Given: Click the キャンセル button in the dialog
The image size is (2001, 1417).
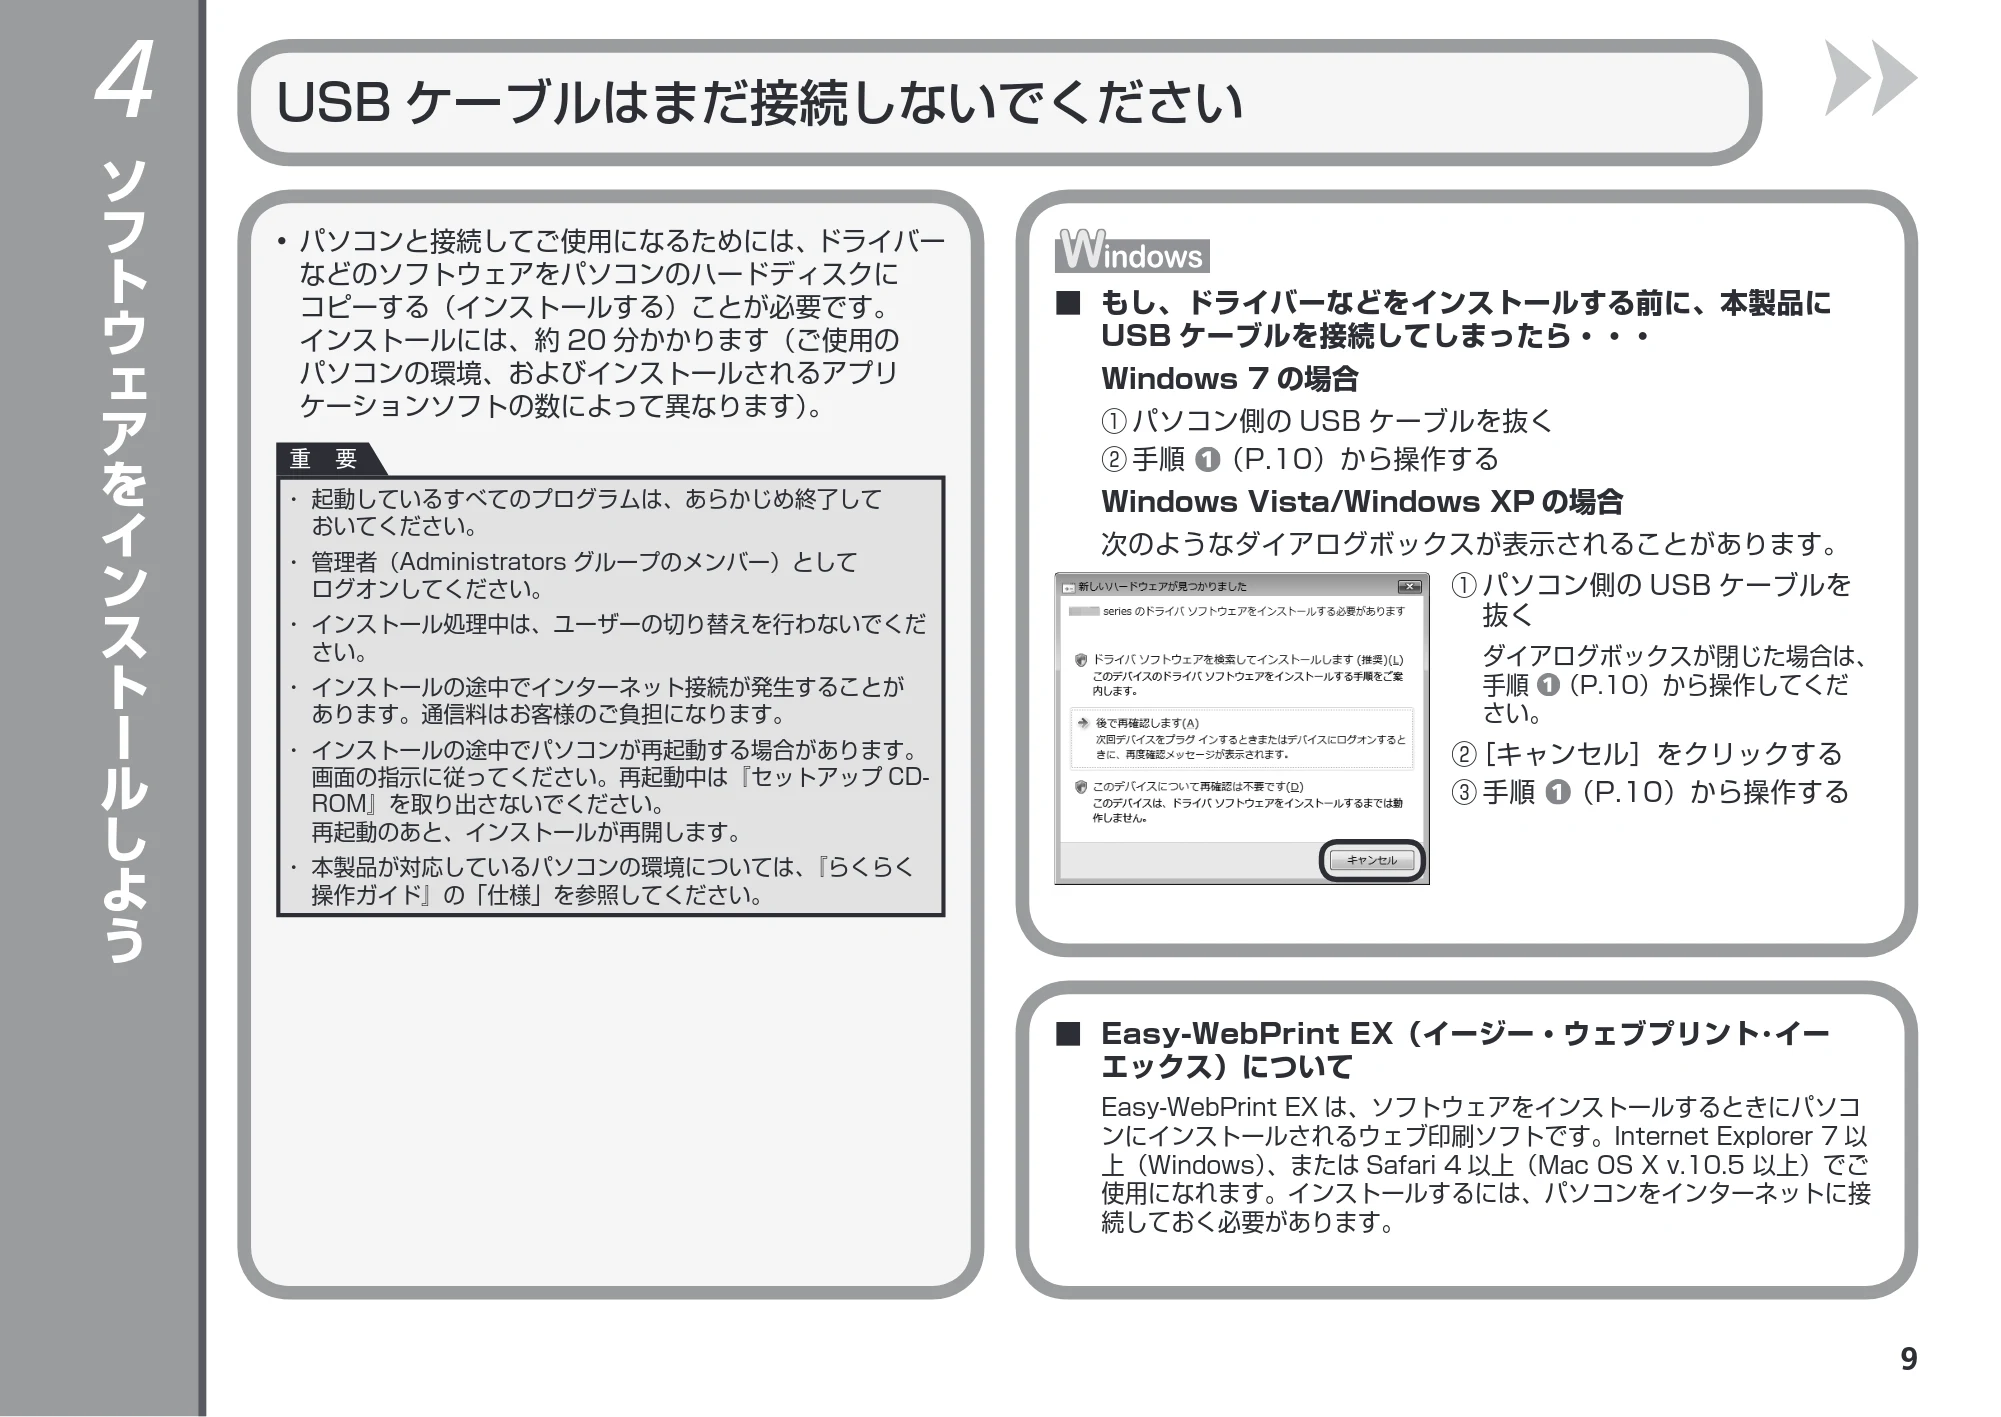Looking at the screenshot, I should 1372,860.
